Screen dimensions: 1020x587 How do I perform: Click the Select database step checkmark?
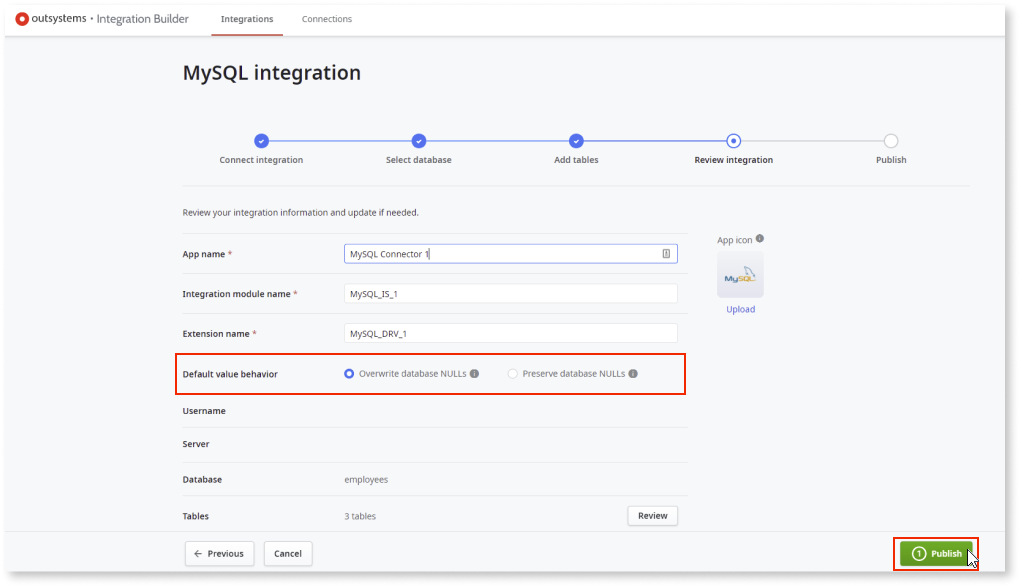[418, 141]
